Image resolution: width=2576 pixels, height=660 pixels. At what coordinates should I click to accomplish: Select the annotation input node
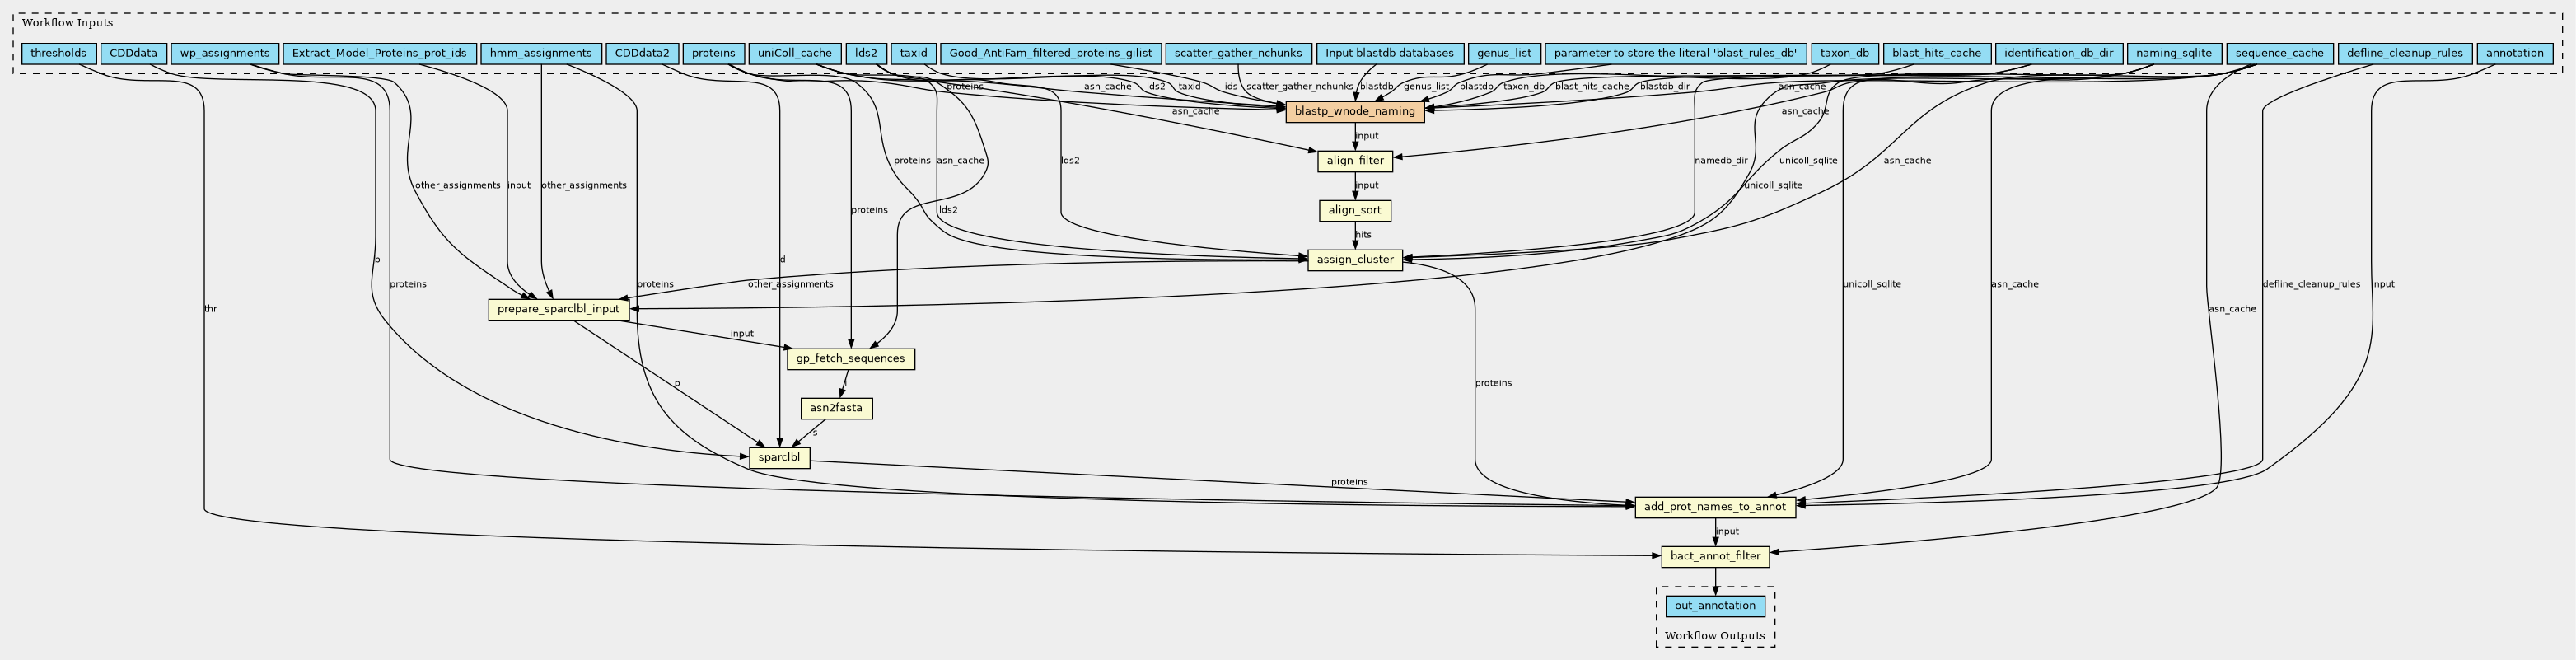pos(2514,54)
